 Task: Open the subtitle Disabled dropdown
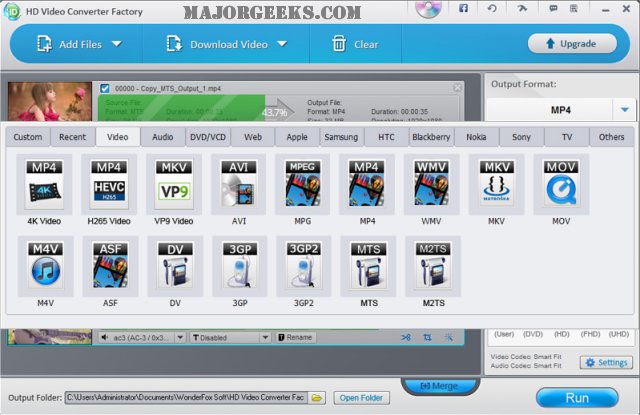pos(265,337)
